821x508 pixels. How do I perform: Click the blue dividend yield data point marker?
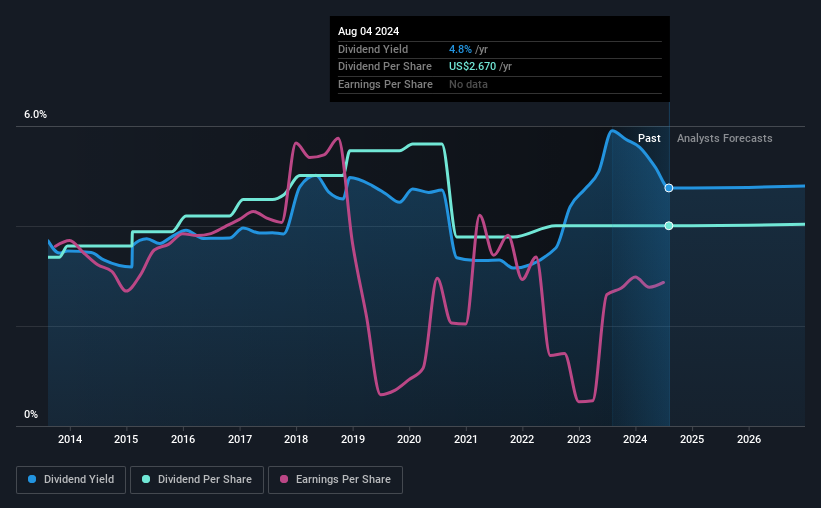pyautogui.click(x=669, y=188)
